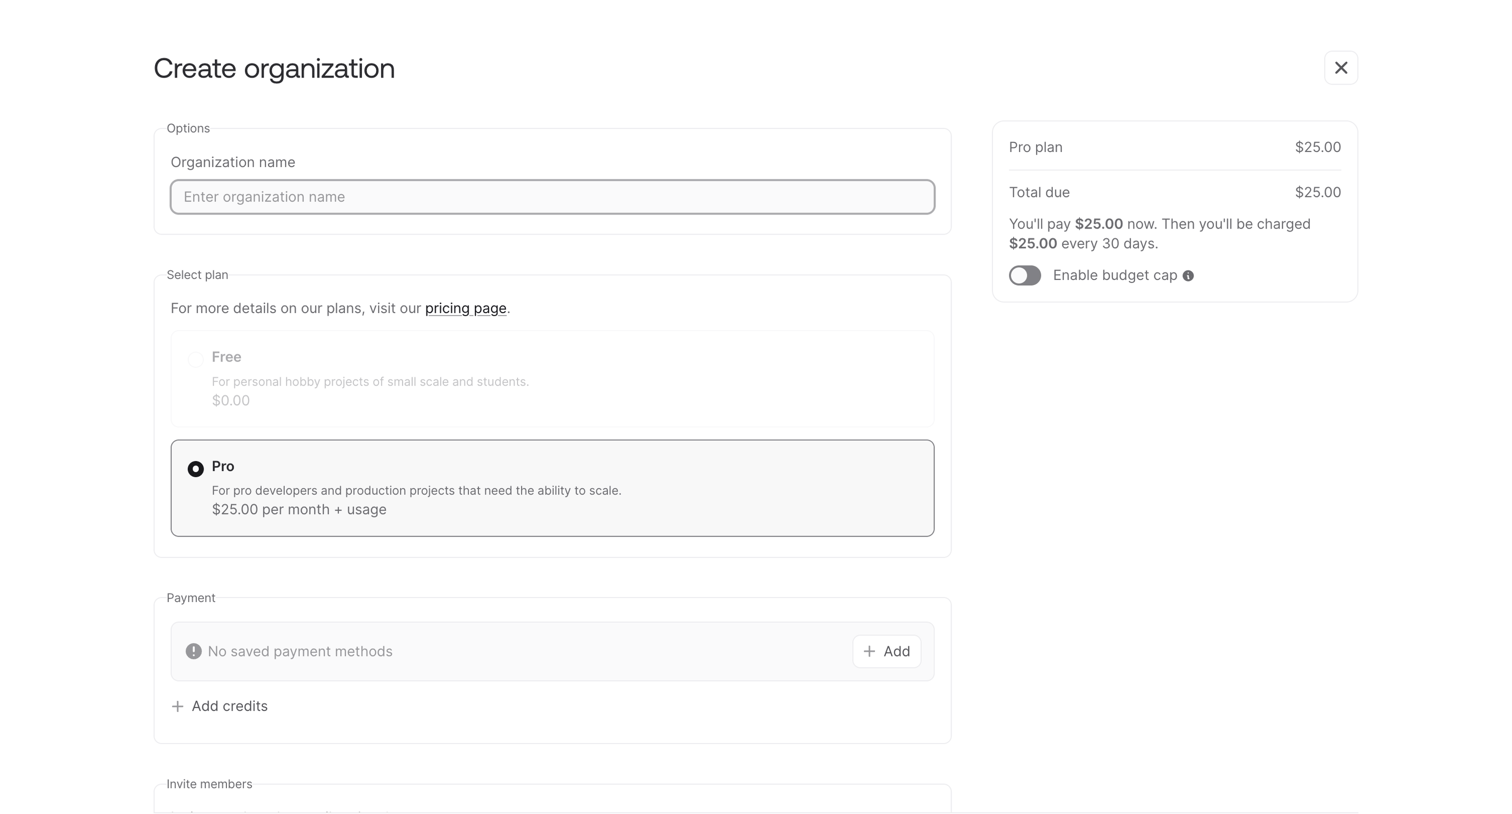Viewport: 1512px width, 814px height.
Task: Click the budget cap info icon
Action: pyautogui.click(x=1188, y=276)
